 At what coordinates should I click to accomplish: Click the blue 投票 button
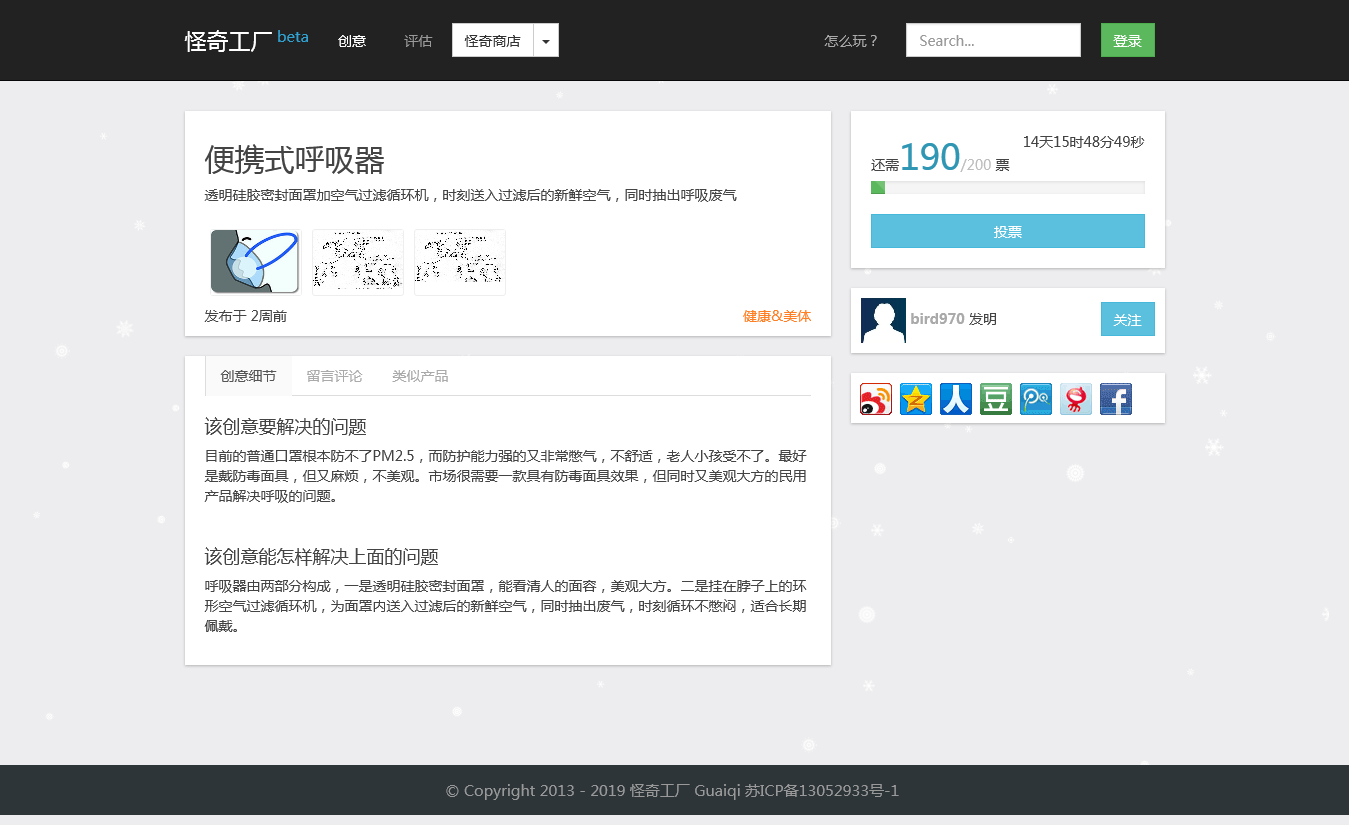1008,231
